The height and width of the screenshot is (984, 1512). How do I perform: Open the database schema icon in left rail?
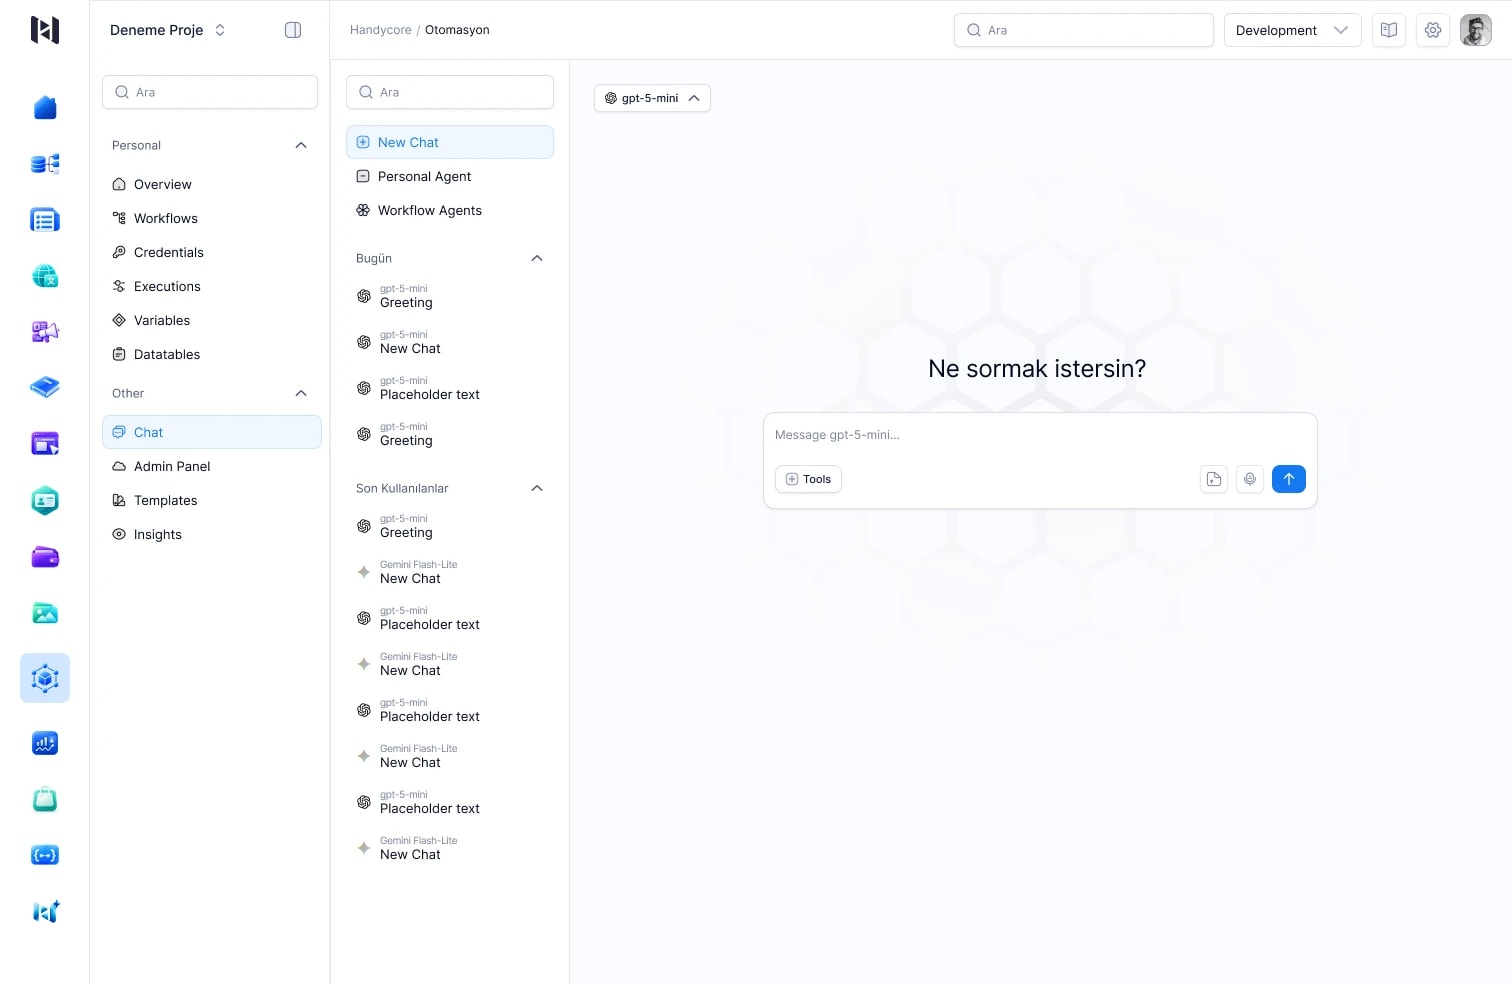(x=45, y=164)
